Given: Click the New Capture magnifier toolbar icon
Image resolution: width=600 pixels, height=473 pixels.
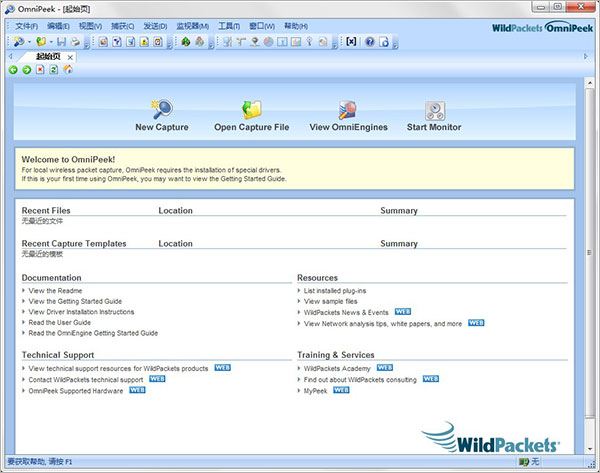Looking at the screenshot, I should point(19,41).
